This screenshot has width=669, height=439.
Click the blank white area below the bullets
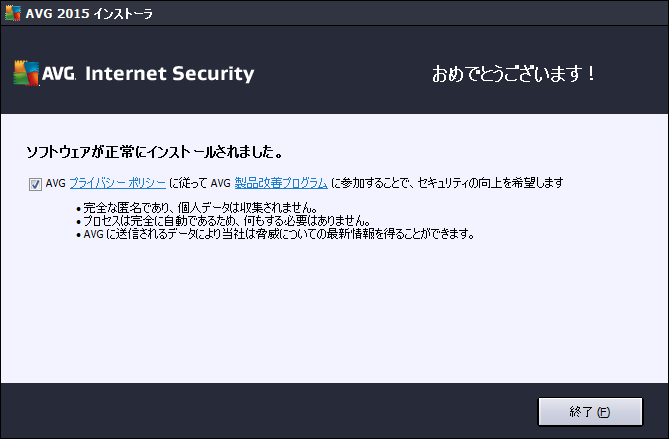point(334,311)
